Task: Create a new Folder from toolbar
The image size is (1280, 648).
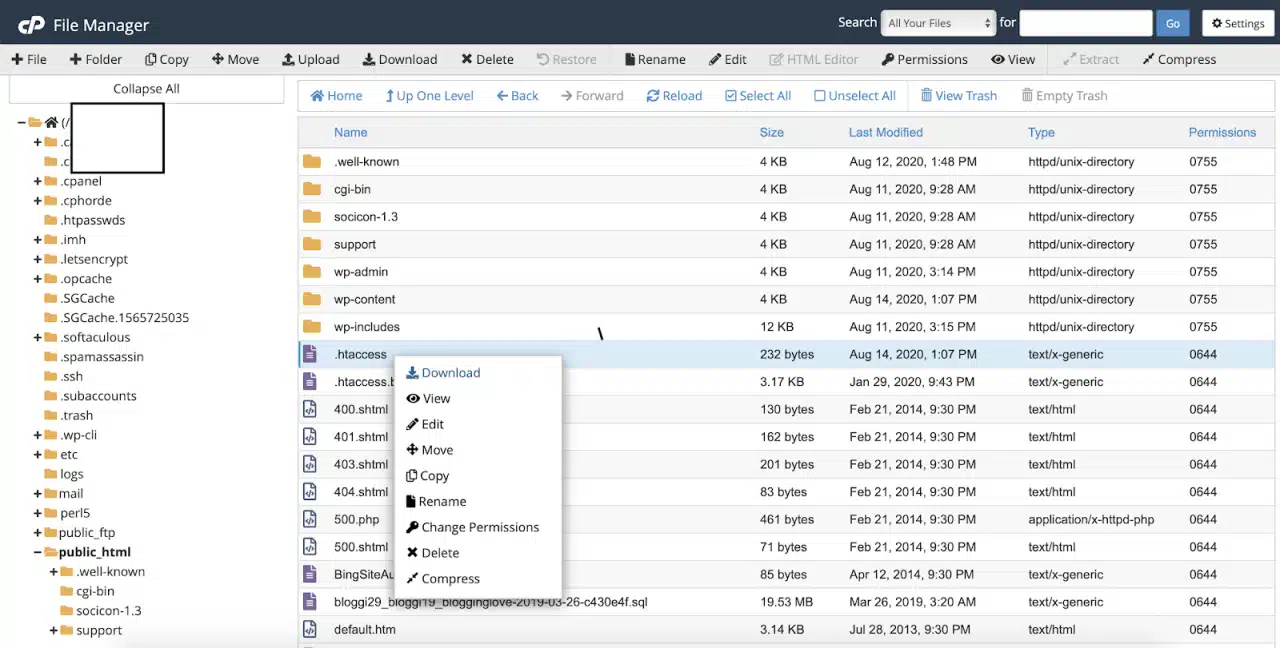Action: (x=95, y=59)
